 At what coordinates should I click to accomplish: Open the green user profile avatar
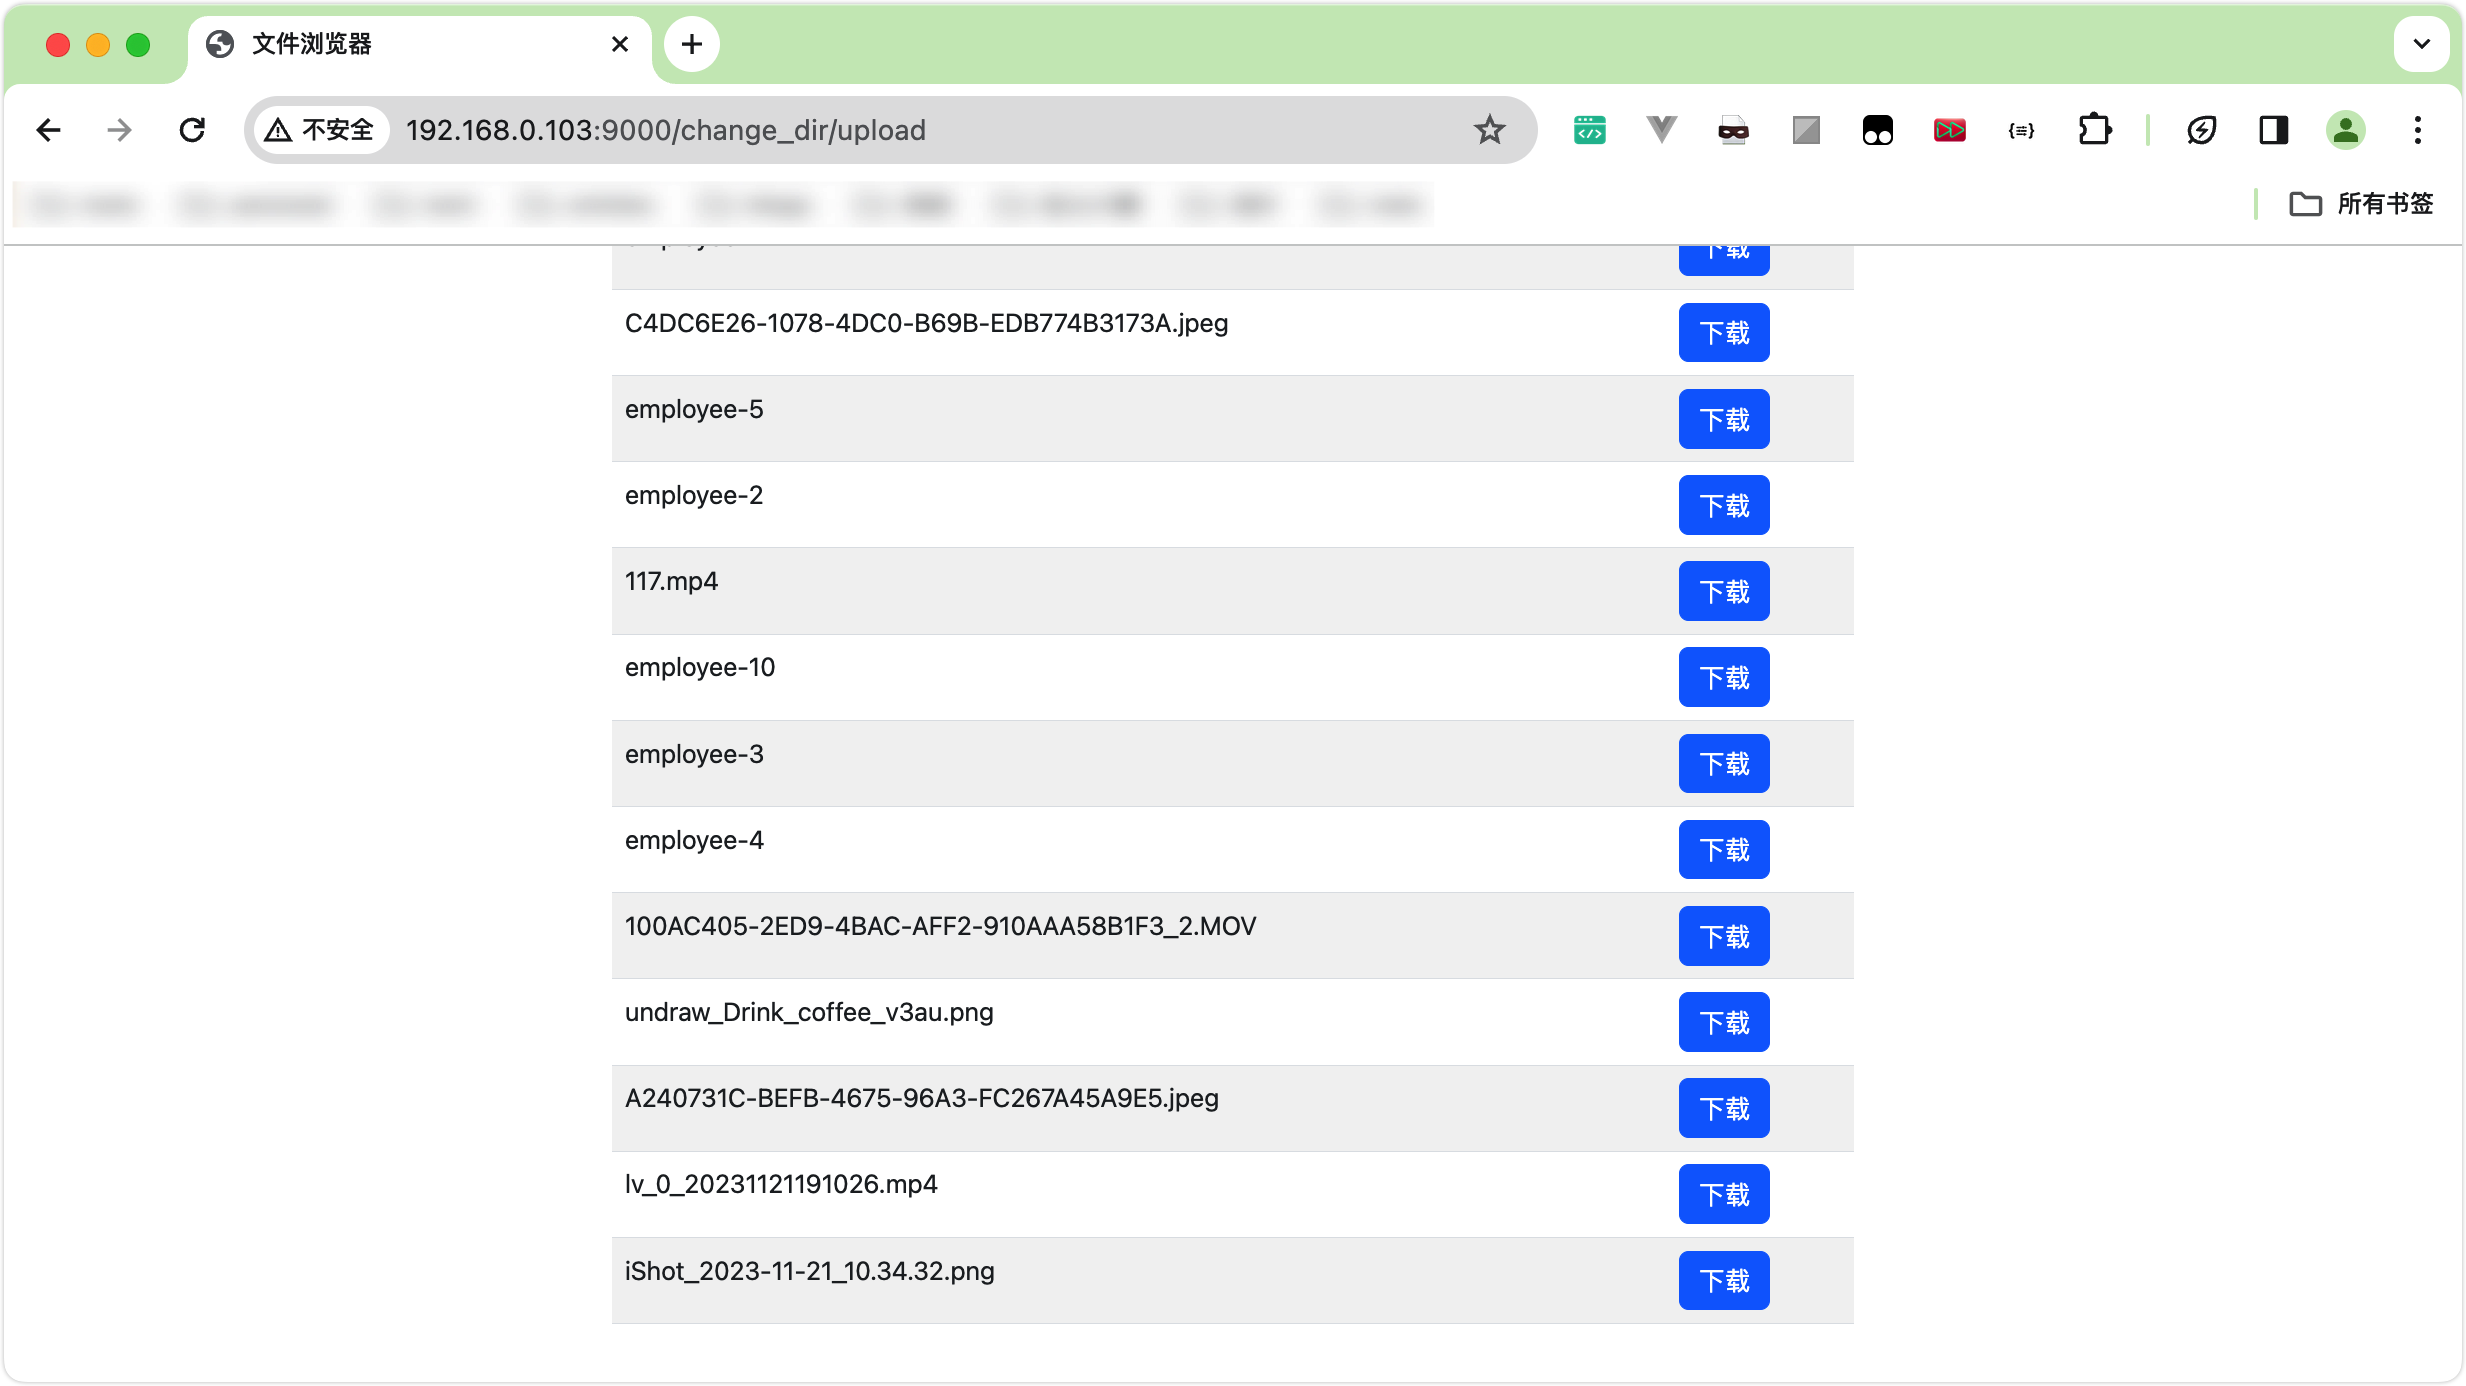2345,130
